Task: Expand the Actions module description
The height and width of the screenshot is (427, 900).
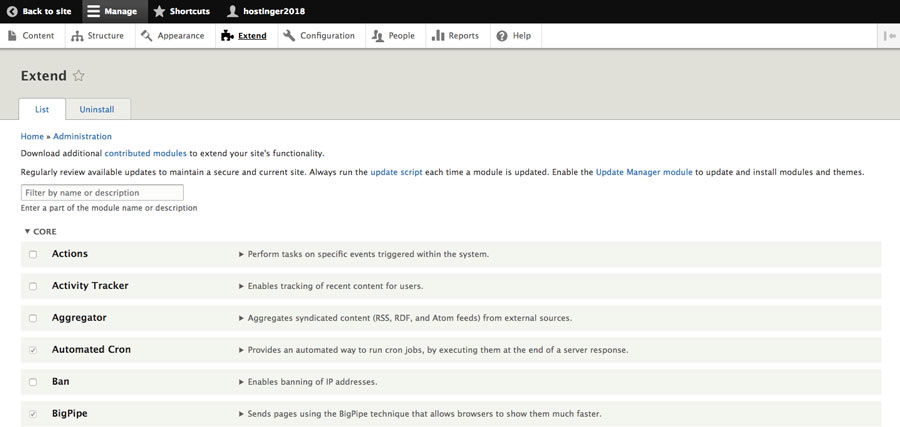Action: [241, 254]
